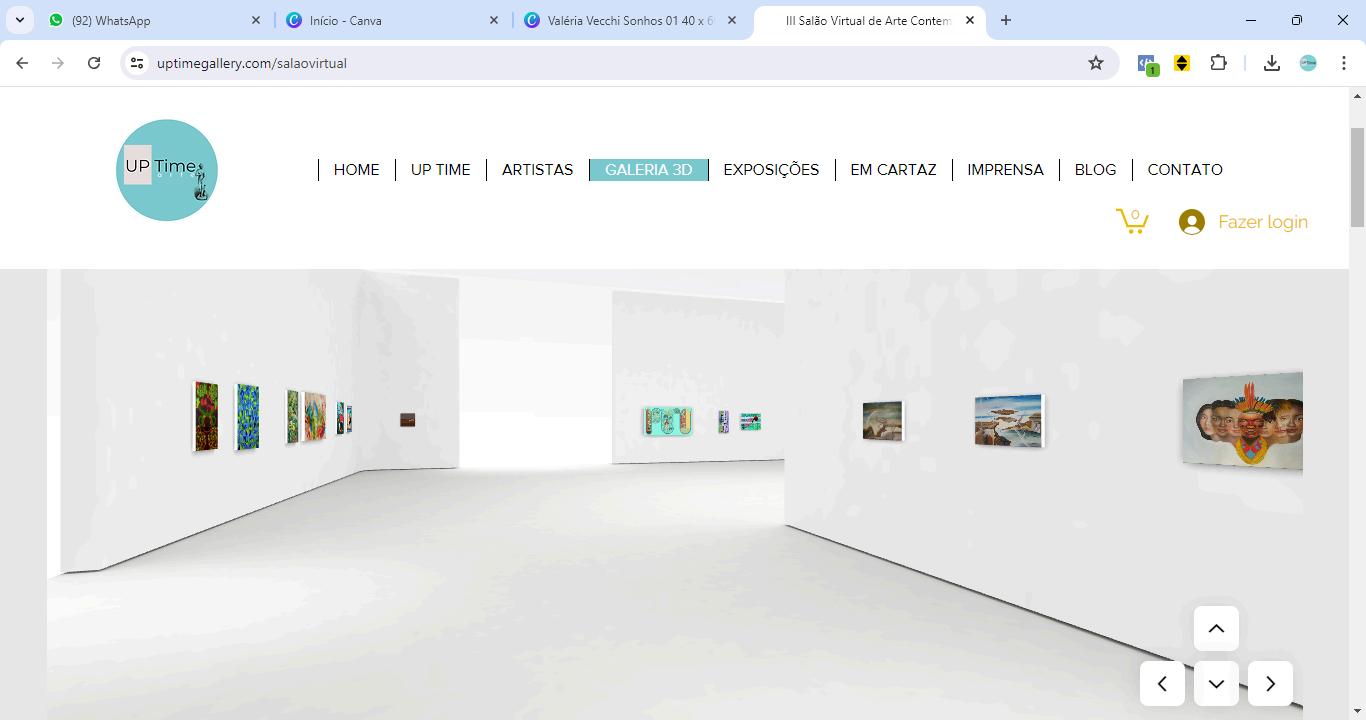Close the III Salão Virtual tab

click(970, 20)
